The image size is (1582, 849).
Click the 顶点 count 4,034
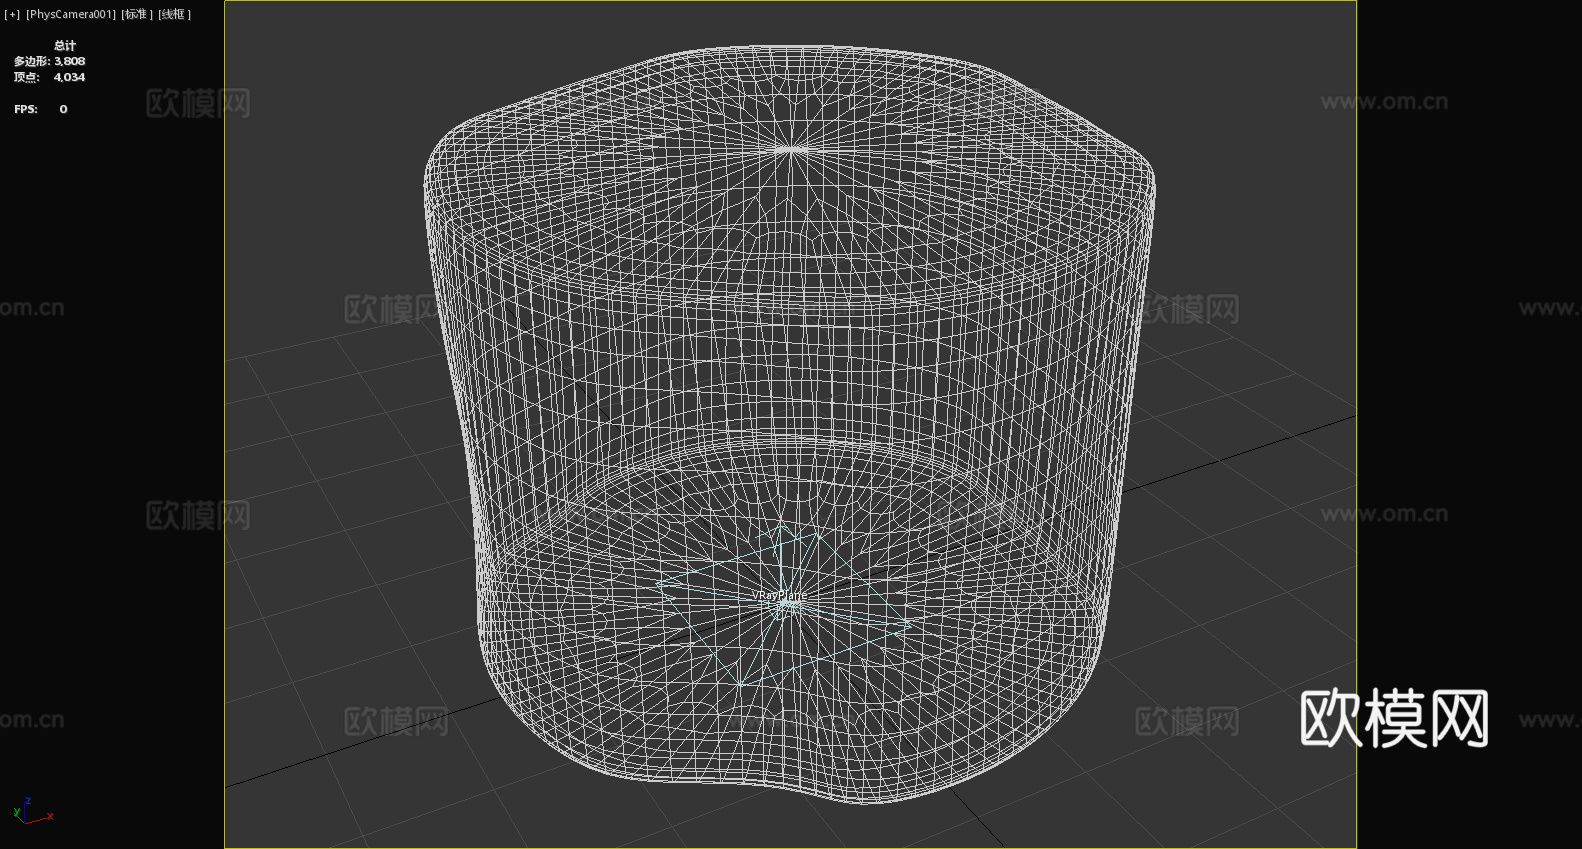point(69,77)
